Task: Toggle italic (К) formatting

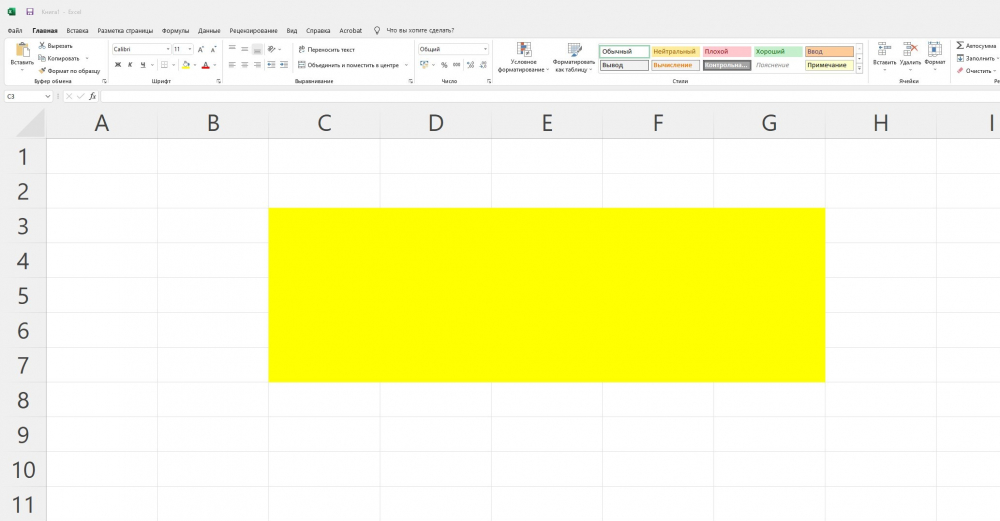Action: (129, 65)
